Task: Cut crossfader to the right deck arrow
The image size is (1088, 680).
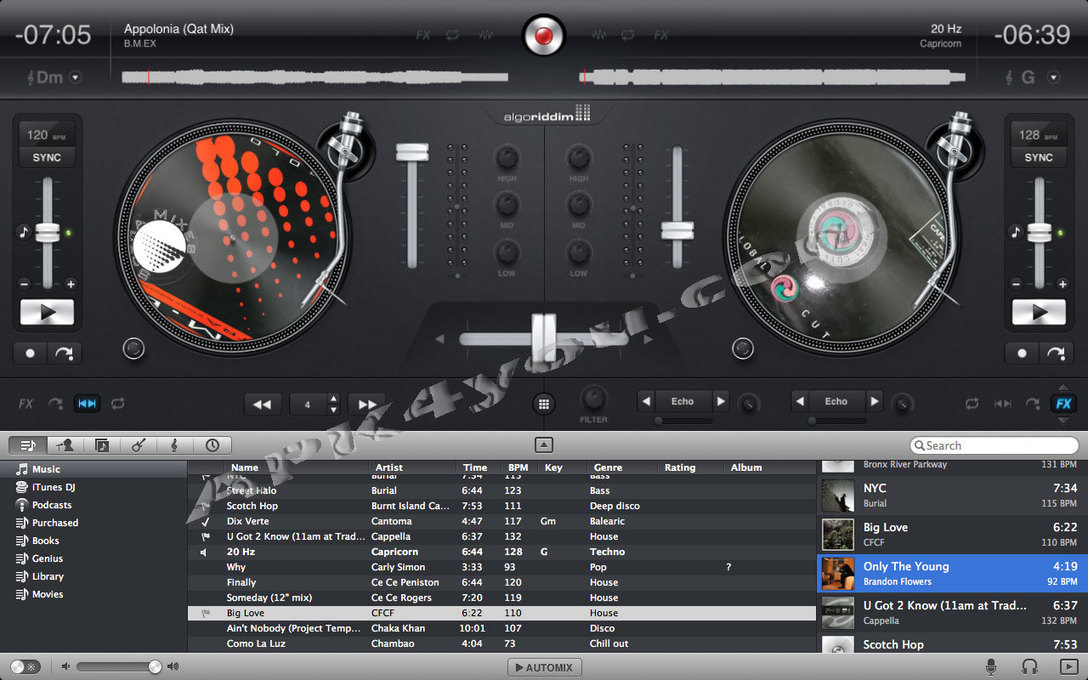Action: (x=648, y=339)
